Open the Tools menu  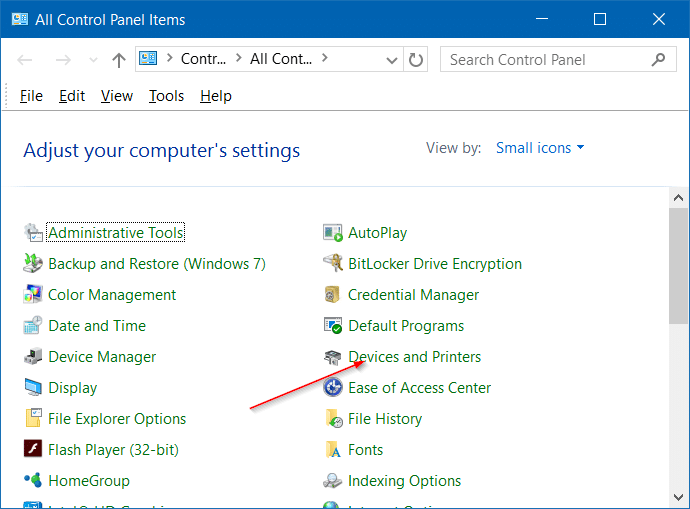[x=166, y=96]
